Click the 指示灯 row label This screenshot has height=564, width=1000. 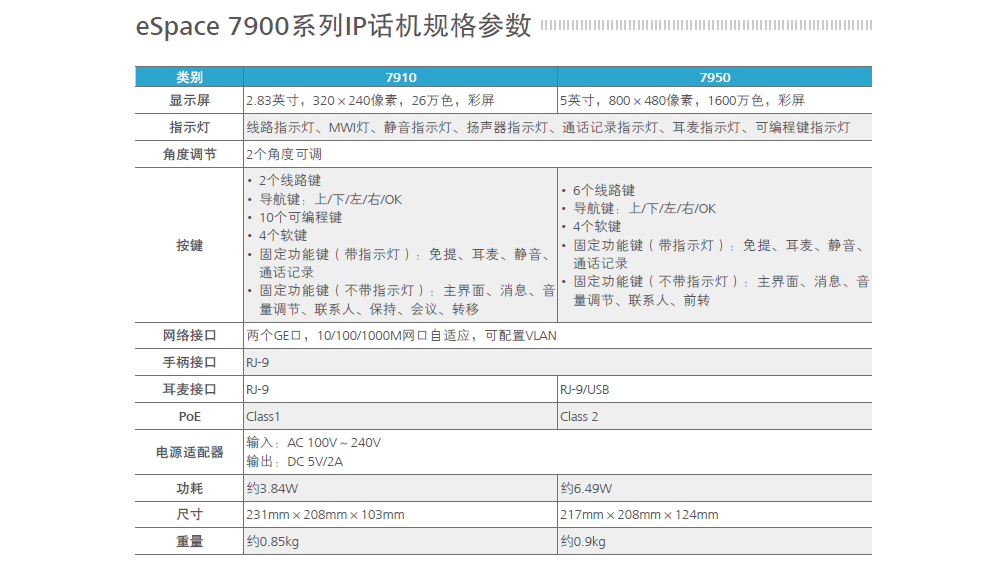coord(189,127)
